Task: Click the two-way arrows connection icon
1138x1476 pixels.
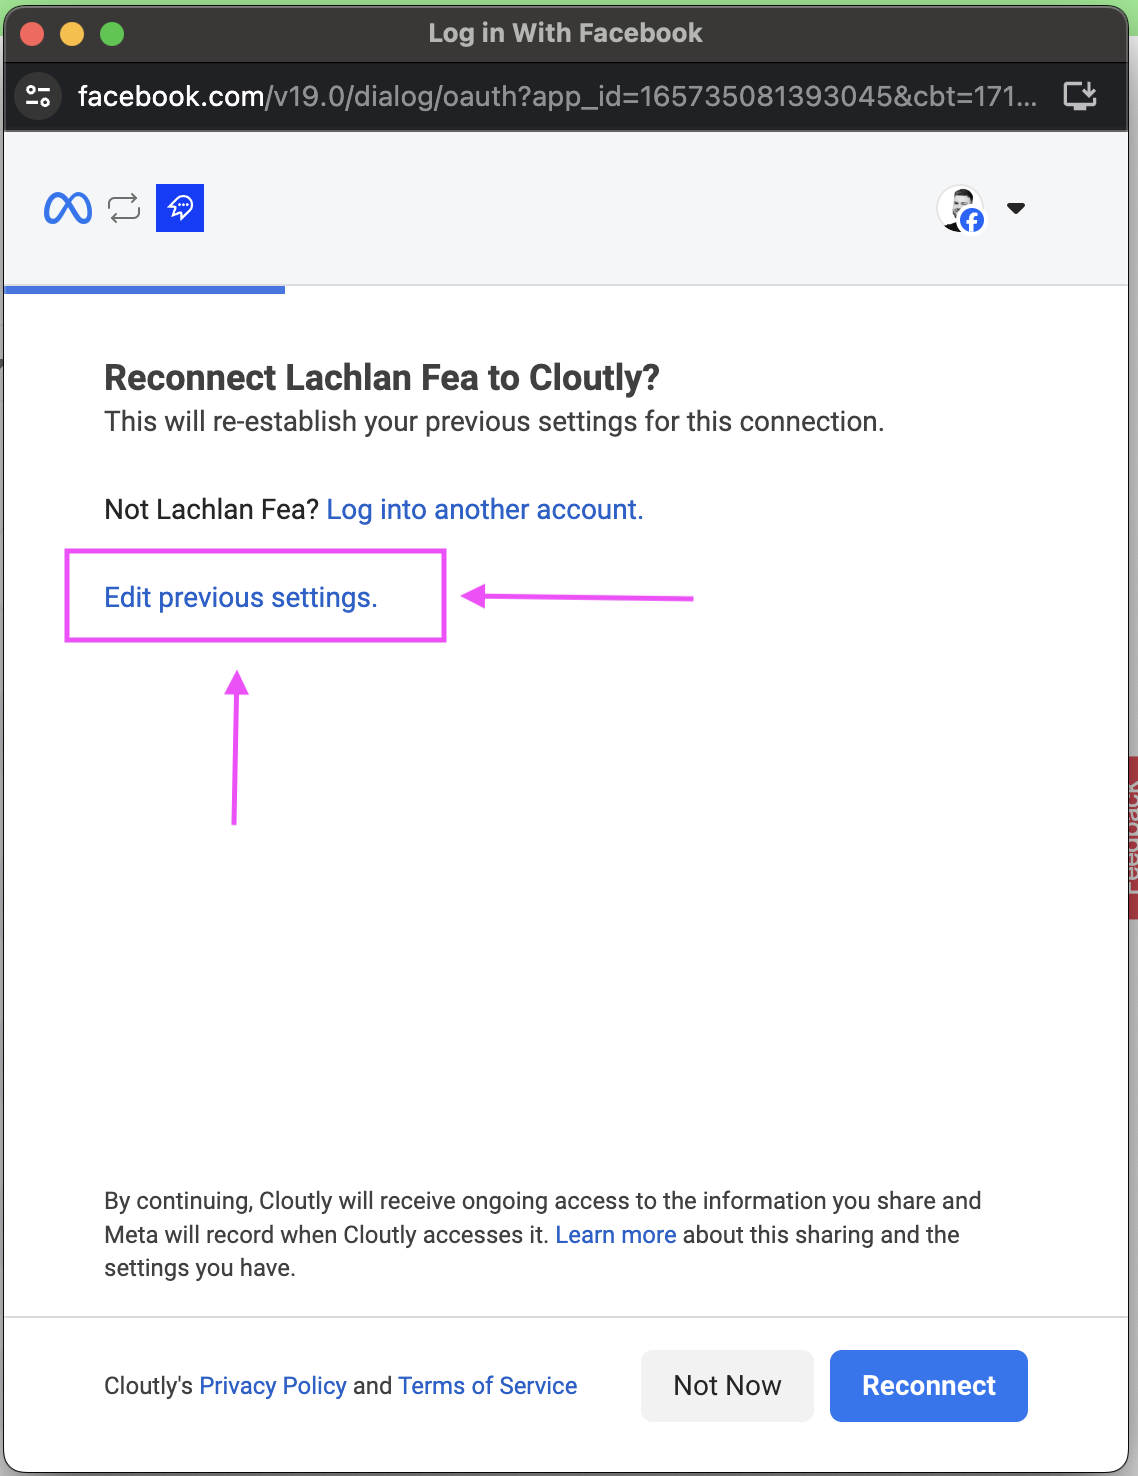Action: pyautogui.click(x=124, y=208)
